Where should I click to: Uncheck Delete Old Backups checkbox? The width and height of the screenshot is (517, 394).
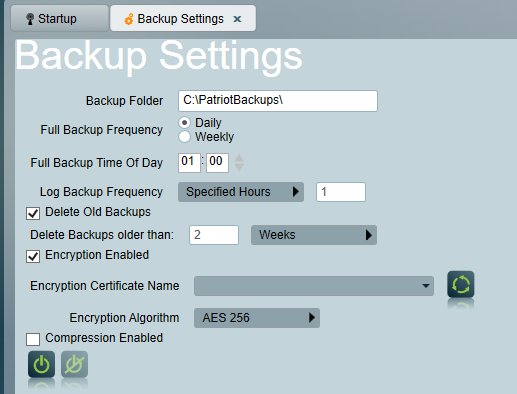coord(33,213)
